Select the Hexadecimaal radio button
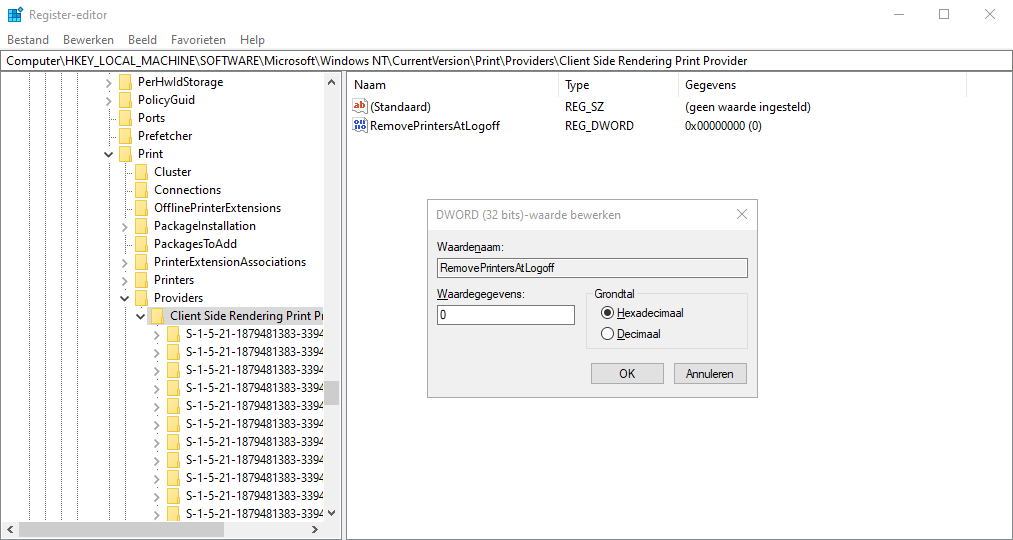 click(x=607, y=313)
